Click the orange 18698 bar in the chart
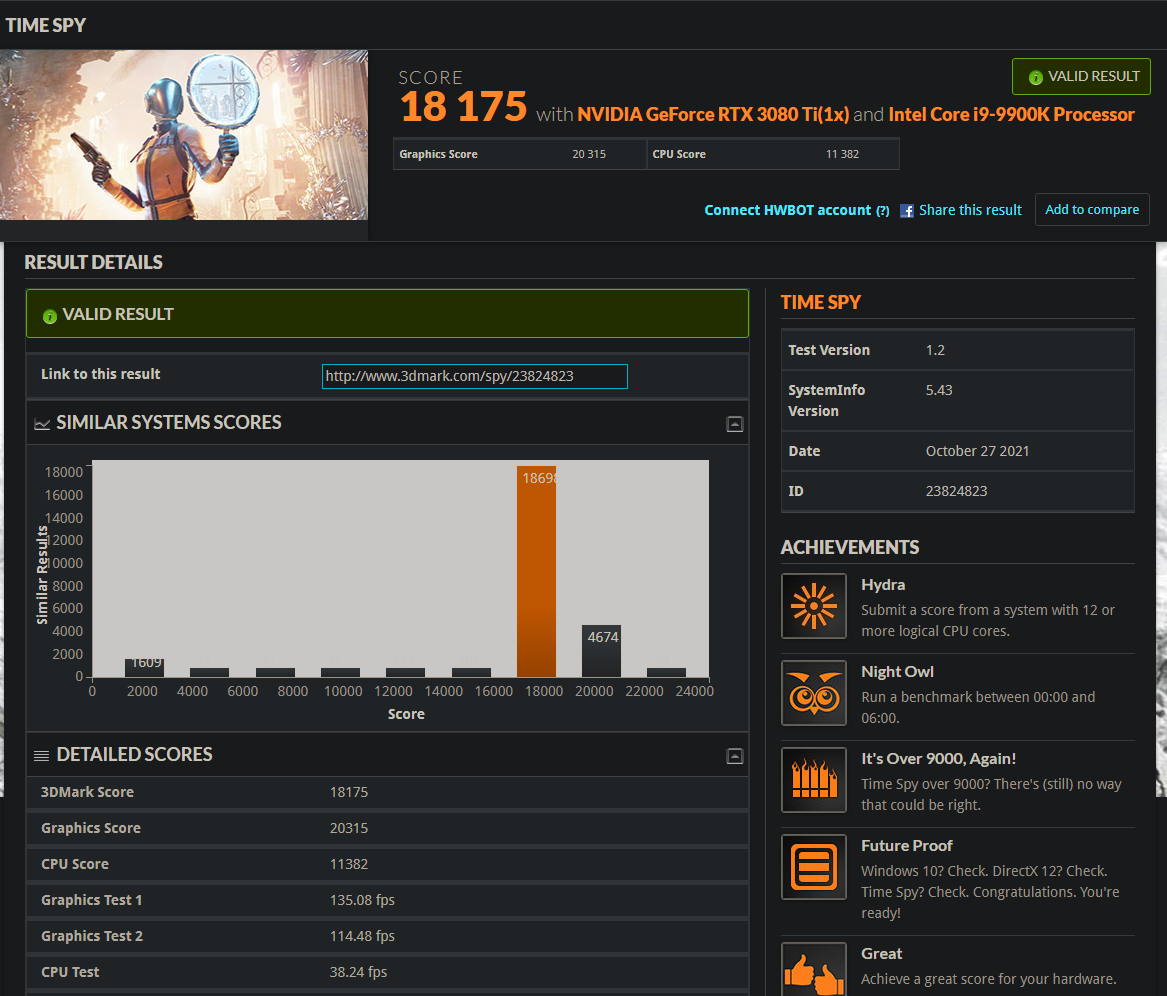The image size is (1167, 996). click(x=537, y=572)
